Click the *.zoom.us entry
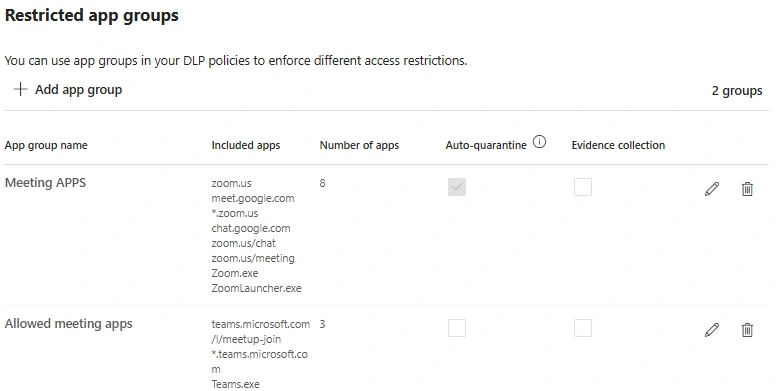 click(x=235, y=213)
